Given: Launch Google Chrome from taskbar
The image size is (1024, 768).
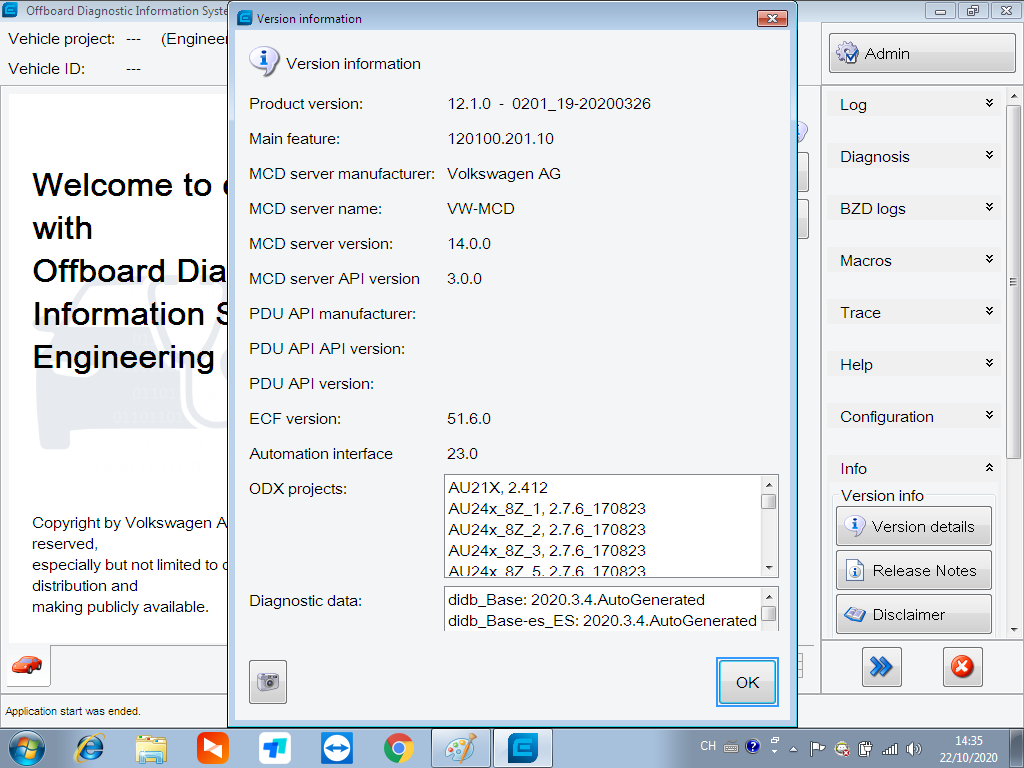Looking at the screenshot, I should tap(399, 748).
